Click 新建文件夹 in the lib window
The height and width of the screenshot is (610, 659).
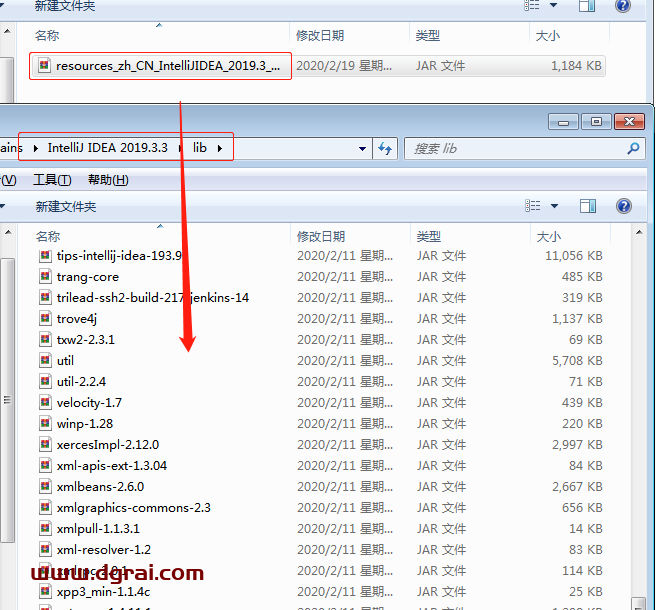pyautogui.click(x=66, y=206)
